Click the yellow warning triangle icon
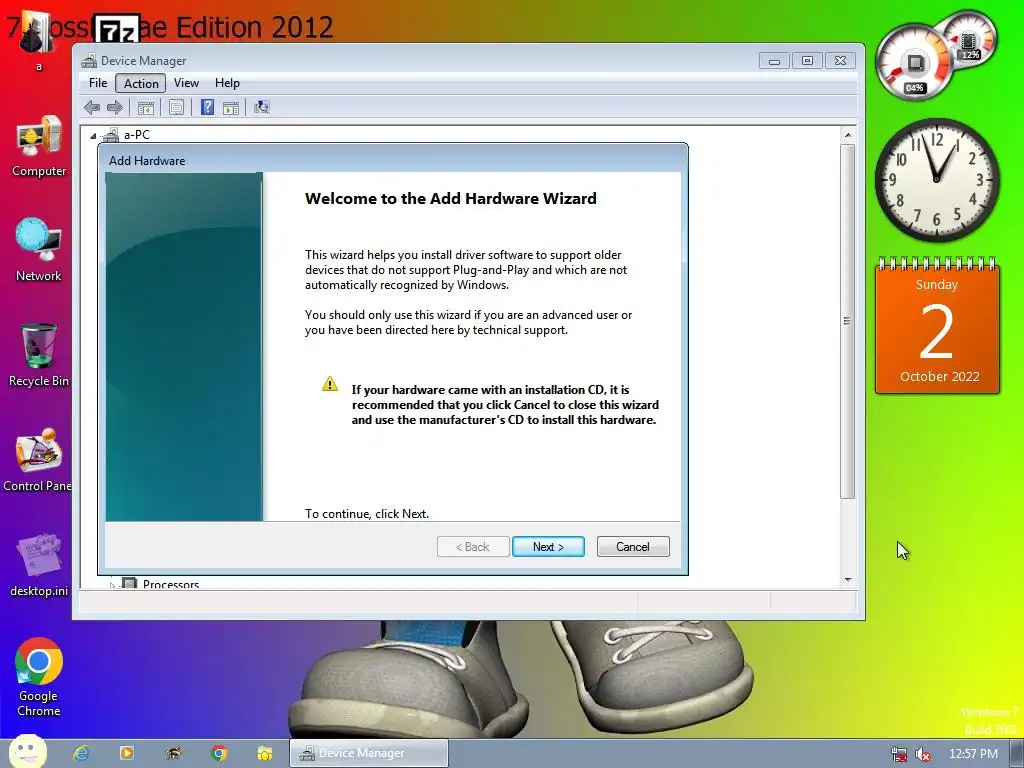Screen dimensions: 1024x768 coord(330,384)
